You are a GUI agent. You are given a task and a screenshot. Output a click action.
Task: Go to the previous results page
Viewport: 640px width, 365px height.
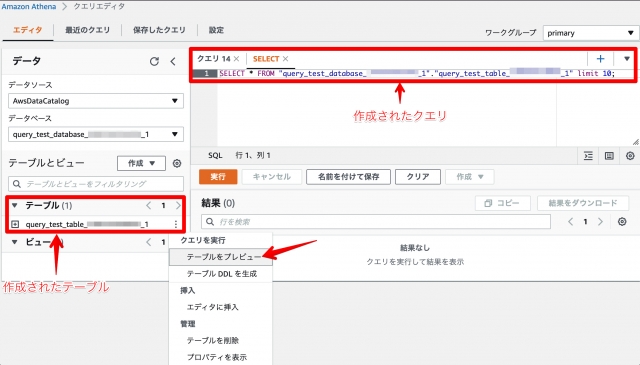point(571,222)
